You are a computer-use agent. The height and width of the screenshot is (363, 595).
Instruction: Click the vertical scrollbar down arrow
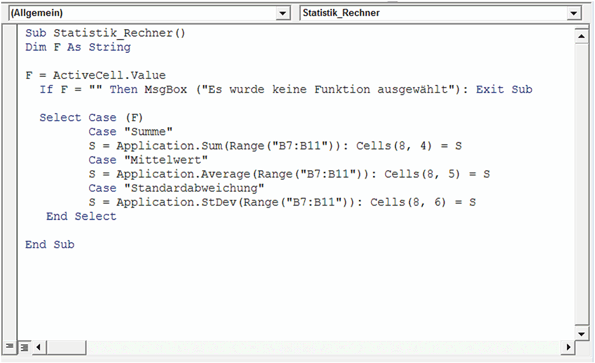coord(581,334)
